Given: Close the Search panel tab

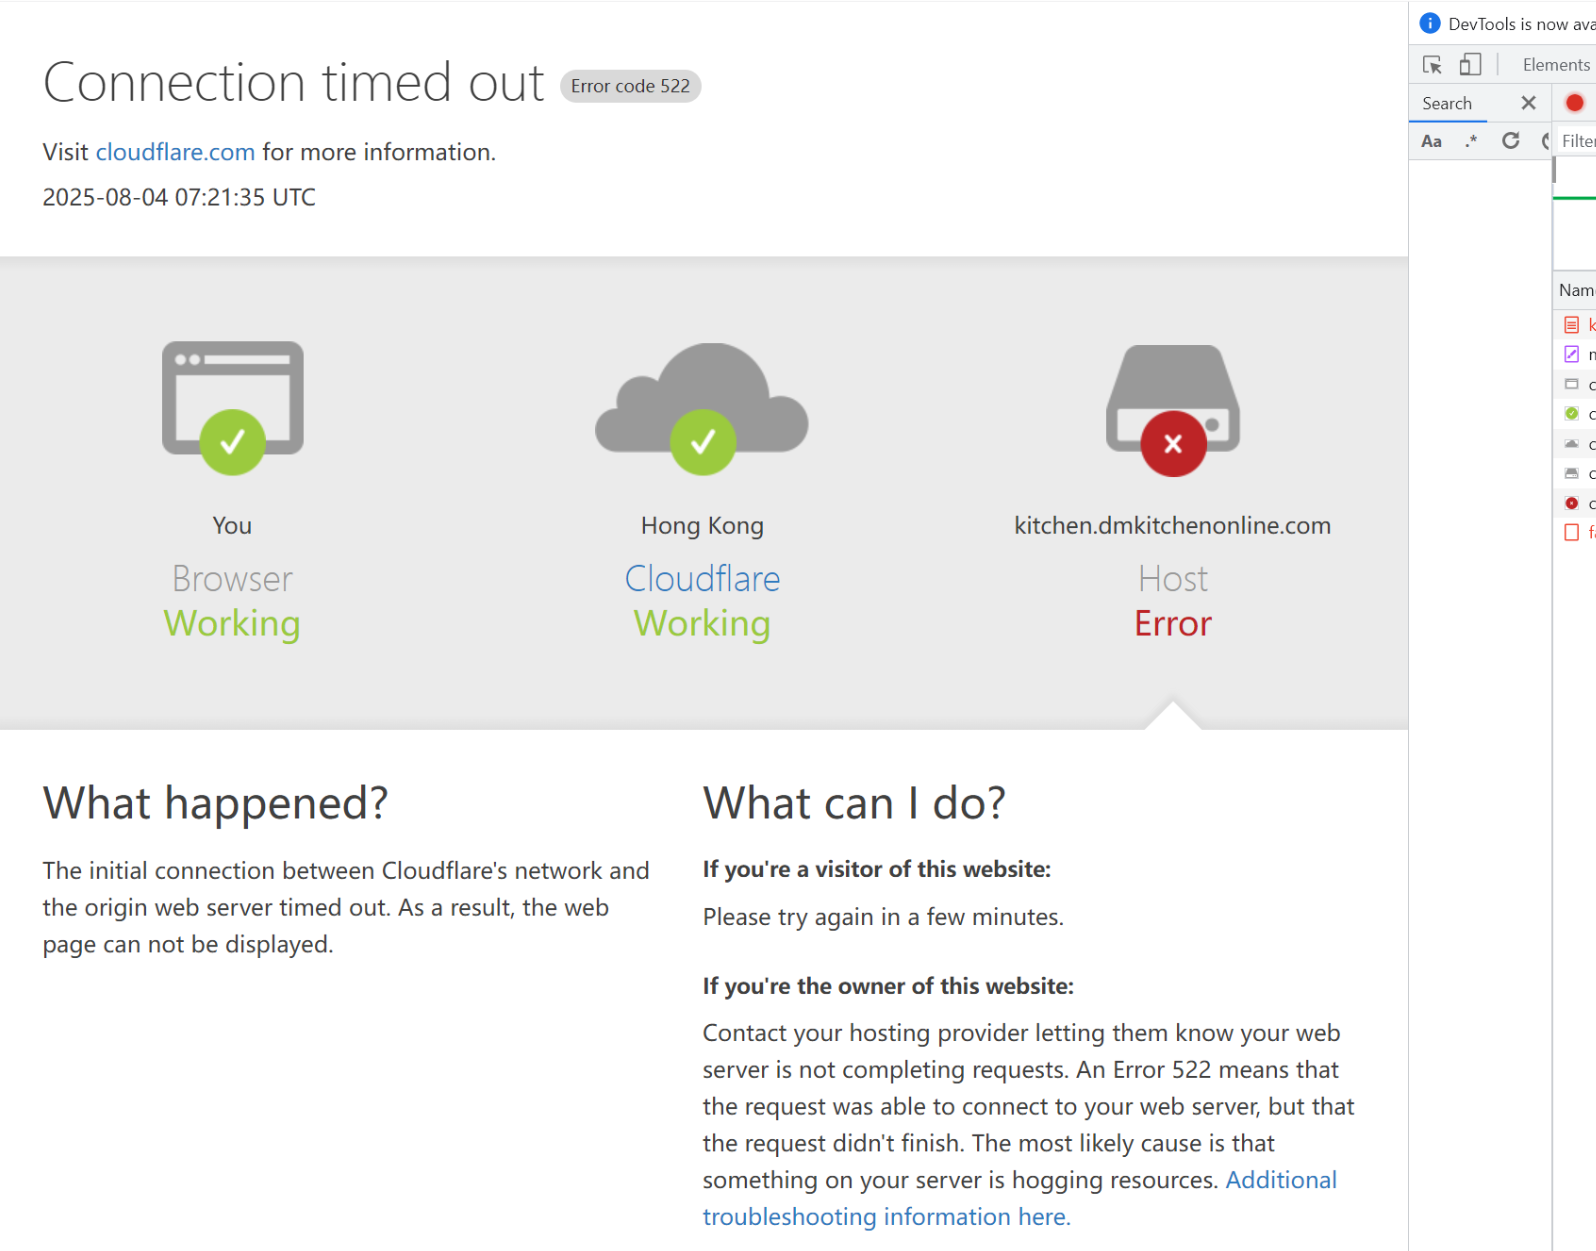Looking at the screenshot, I should tap(1528, 103).
